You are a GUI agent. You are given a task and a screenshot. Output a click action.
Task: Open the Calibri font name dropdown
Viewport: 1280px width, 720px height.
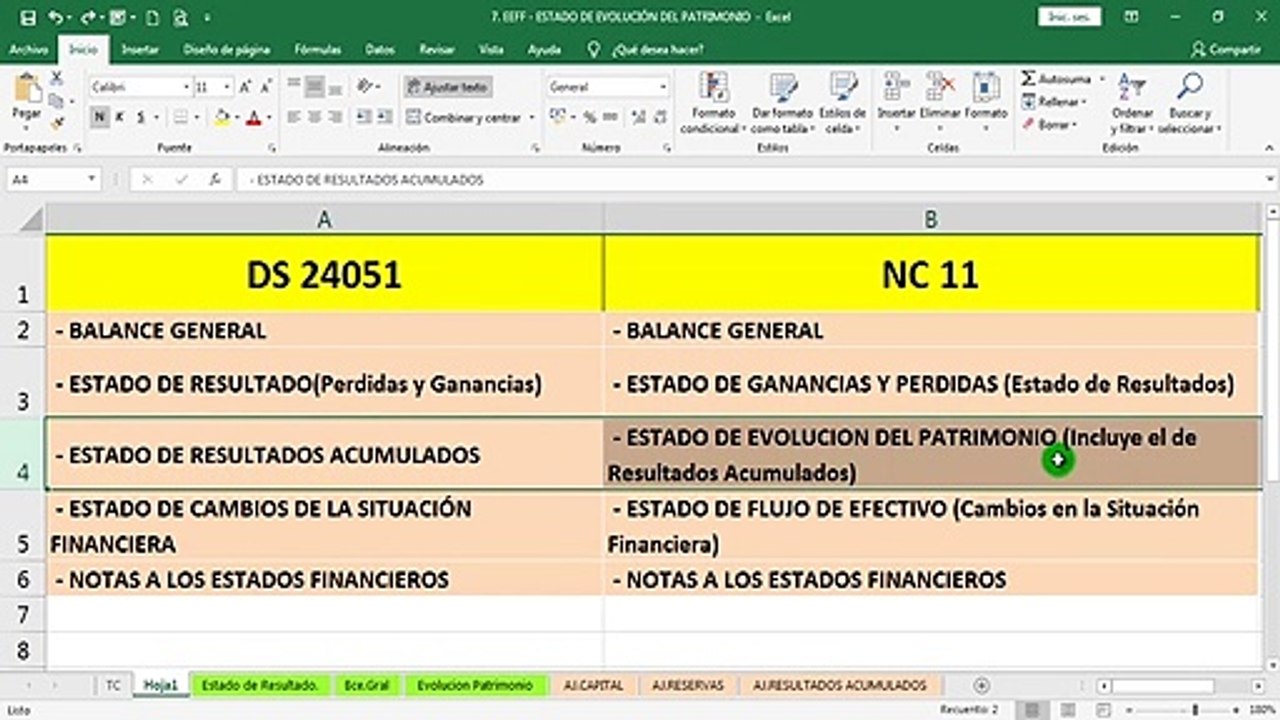pyautogui.click(x=187, y=87)
